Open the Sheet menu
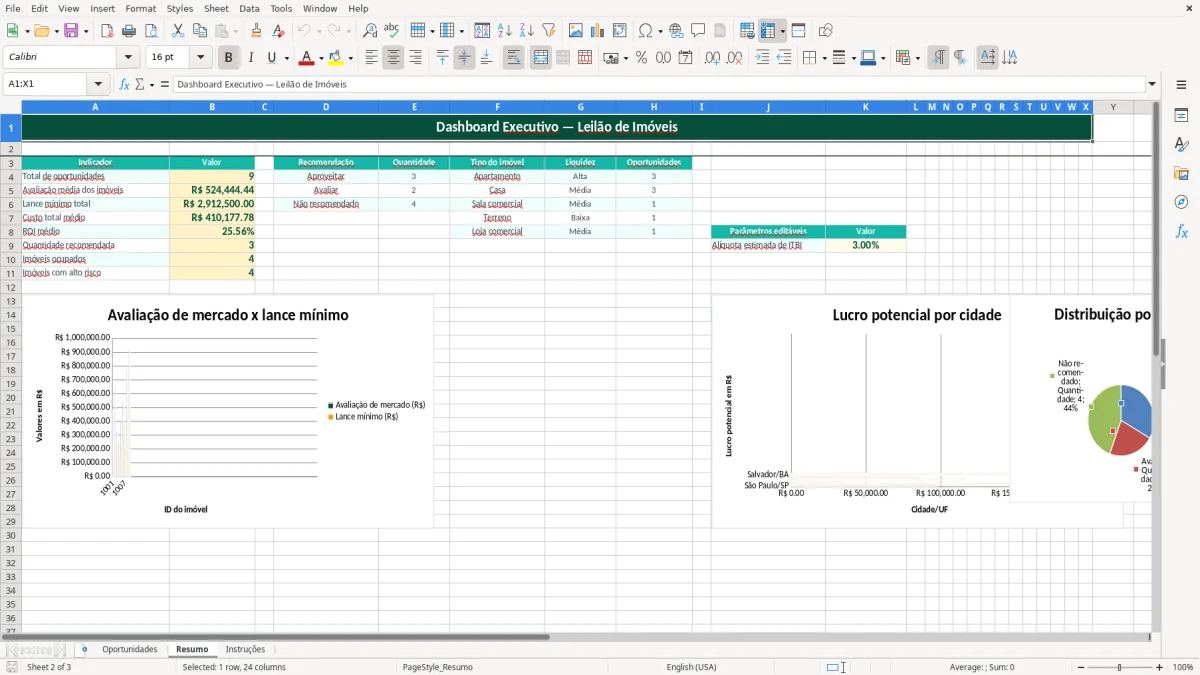This screenshot has height=675, width=1200. pos(216,8)
